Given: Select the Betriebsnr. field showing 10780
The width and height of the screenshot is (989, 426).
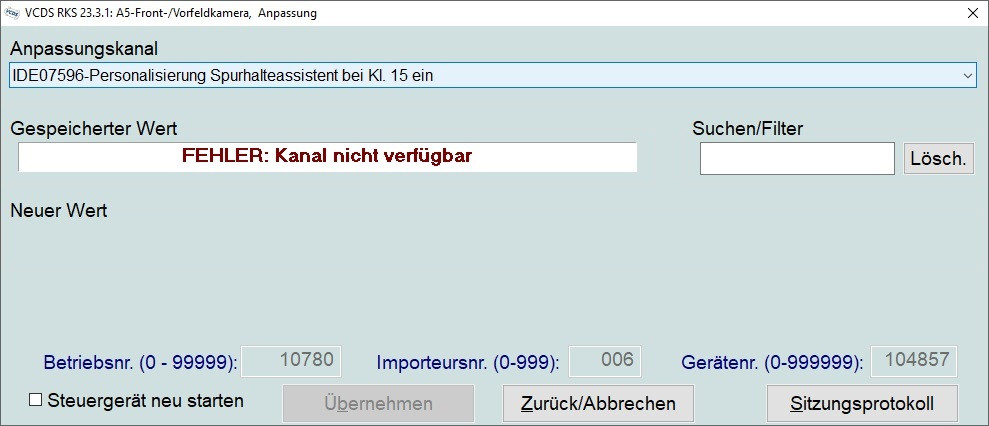Looking at the screenshot, I should click(x=293, y=361).
